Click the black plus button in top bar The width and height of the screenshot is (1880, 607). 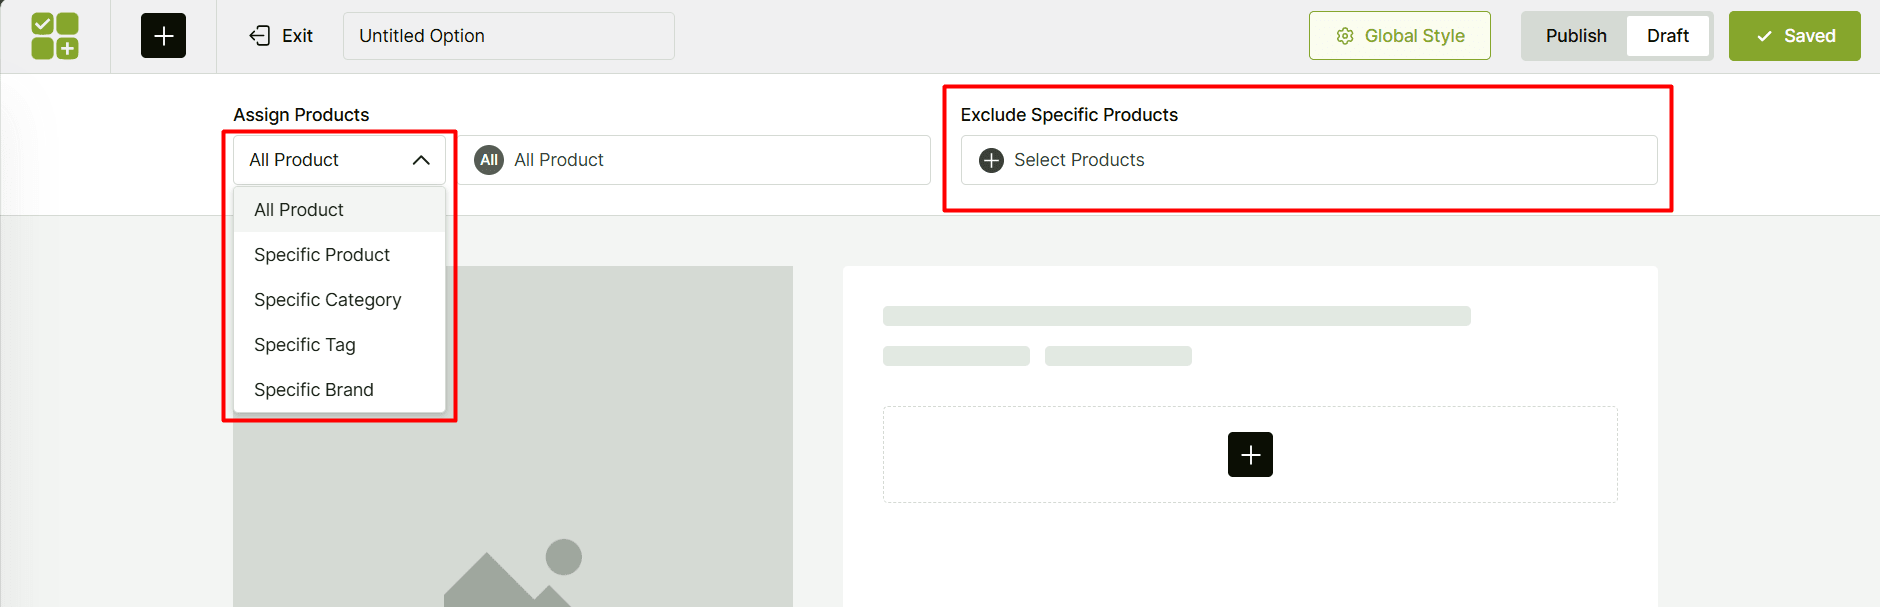click(x=163, y=36)
